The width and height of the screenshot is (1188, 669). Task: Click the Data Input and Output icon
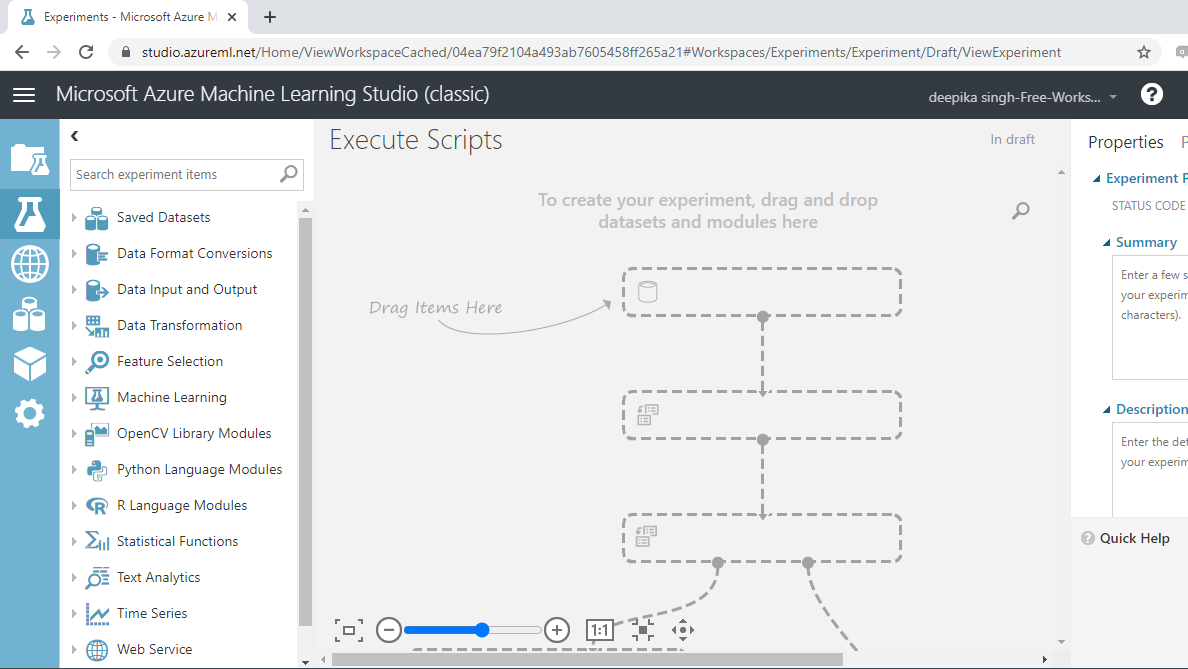96,290
